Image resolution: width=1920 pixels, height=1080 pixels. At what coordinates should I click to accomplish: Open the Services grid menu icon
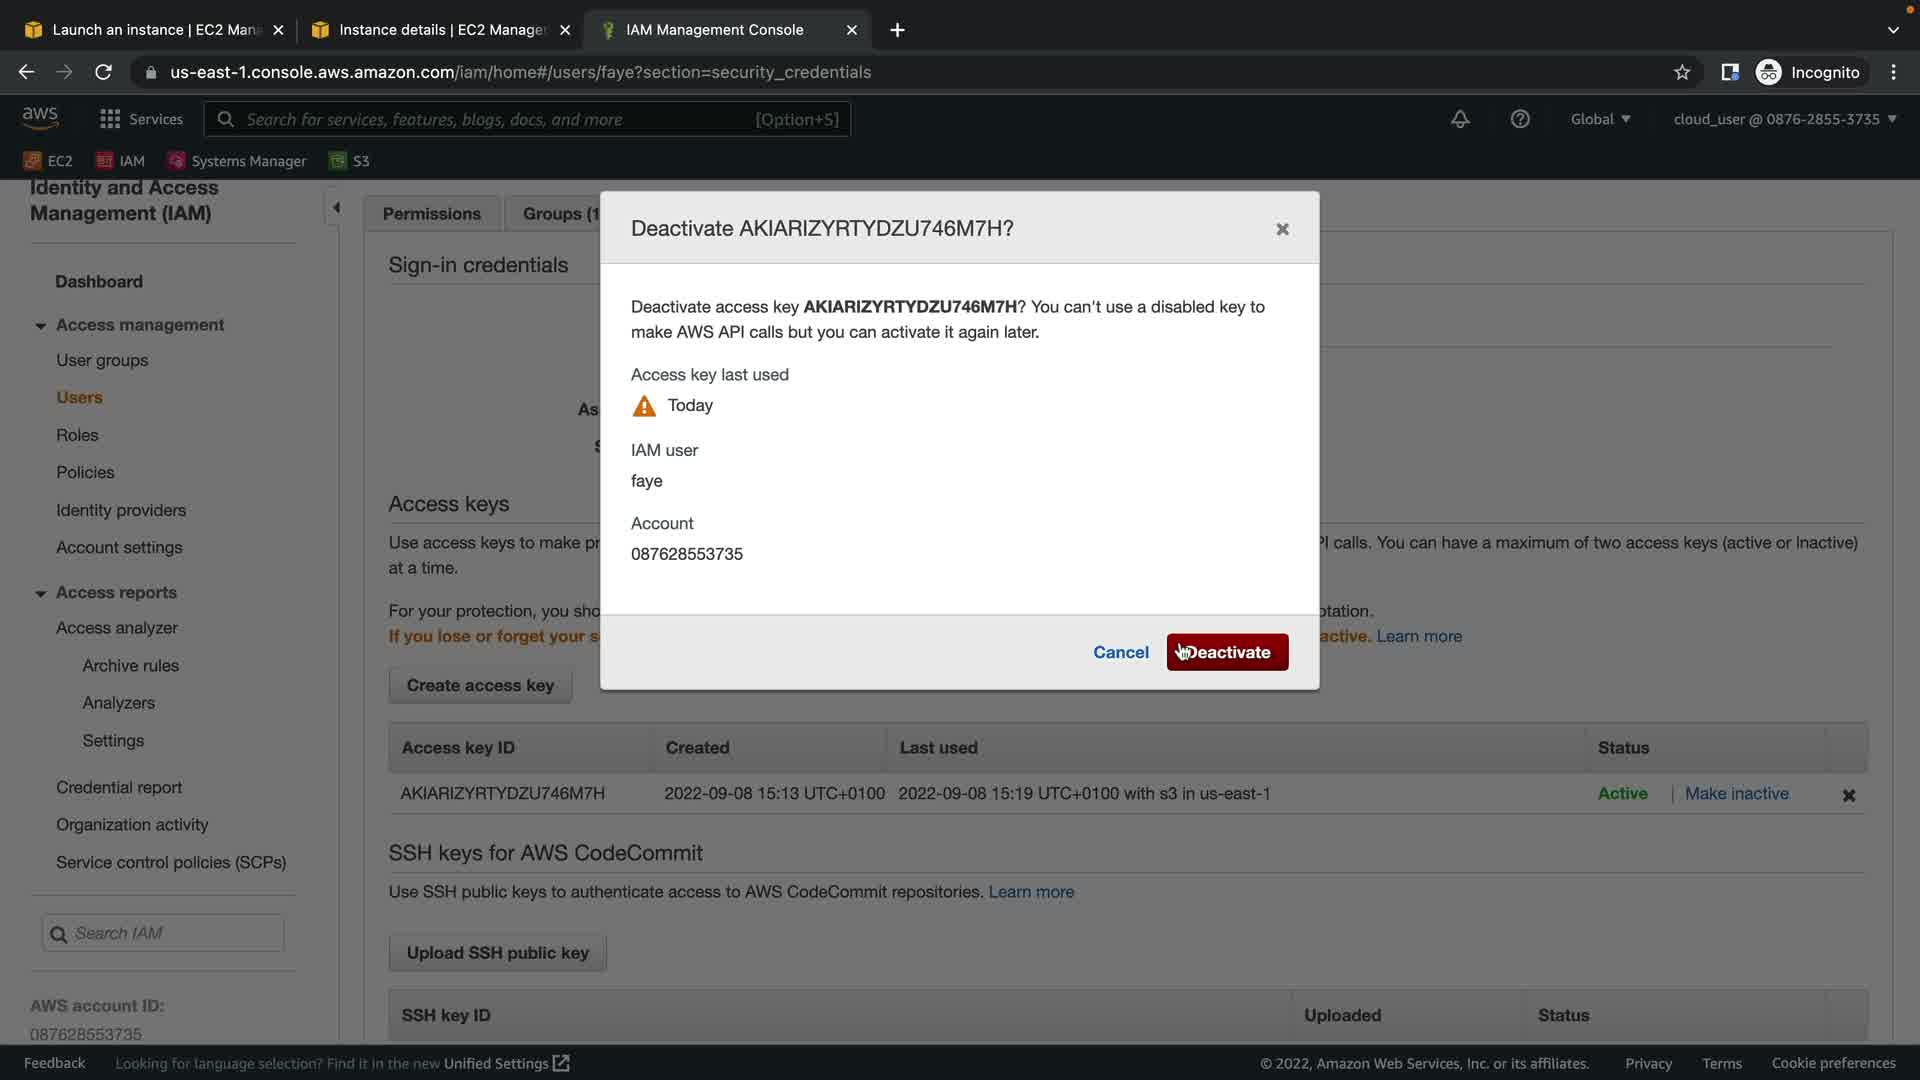tap(110, 119)
